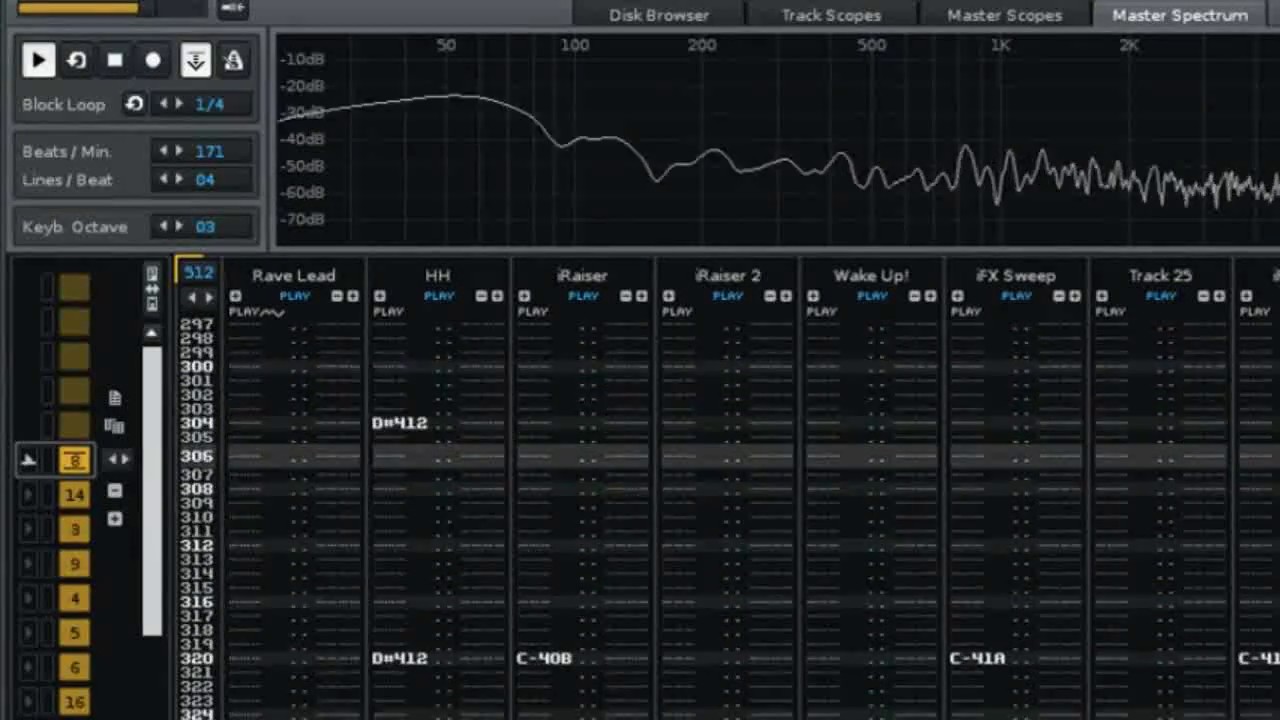Image resolution: width=1280 pixels, height=720 pixels.
Task: Open the Disk Browser tab
Action: [658, 14]
